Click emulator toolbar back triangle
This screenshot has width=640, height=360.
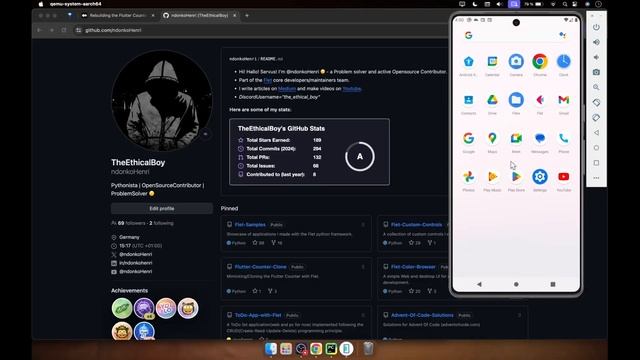(x=596, y=133)
